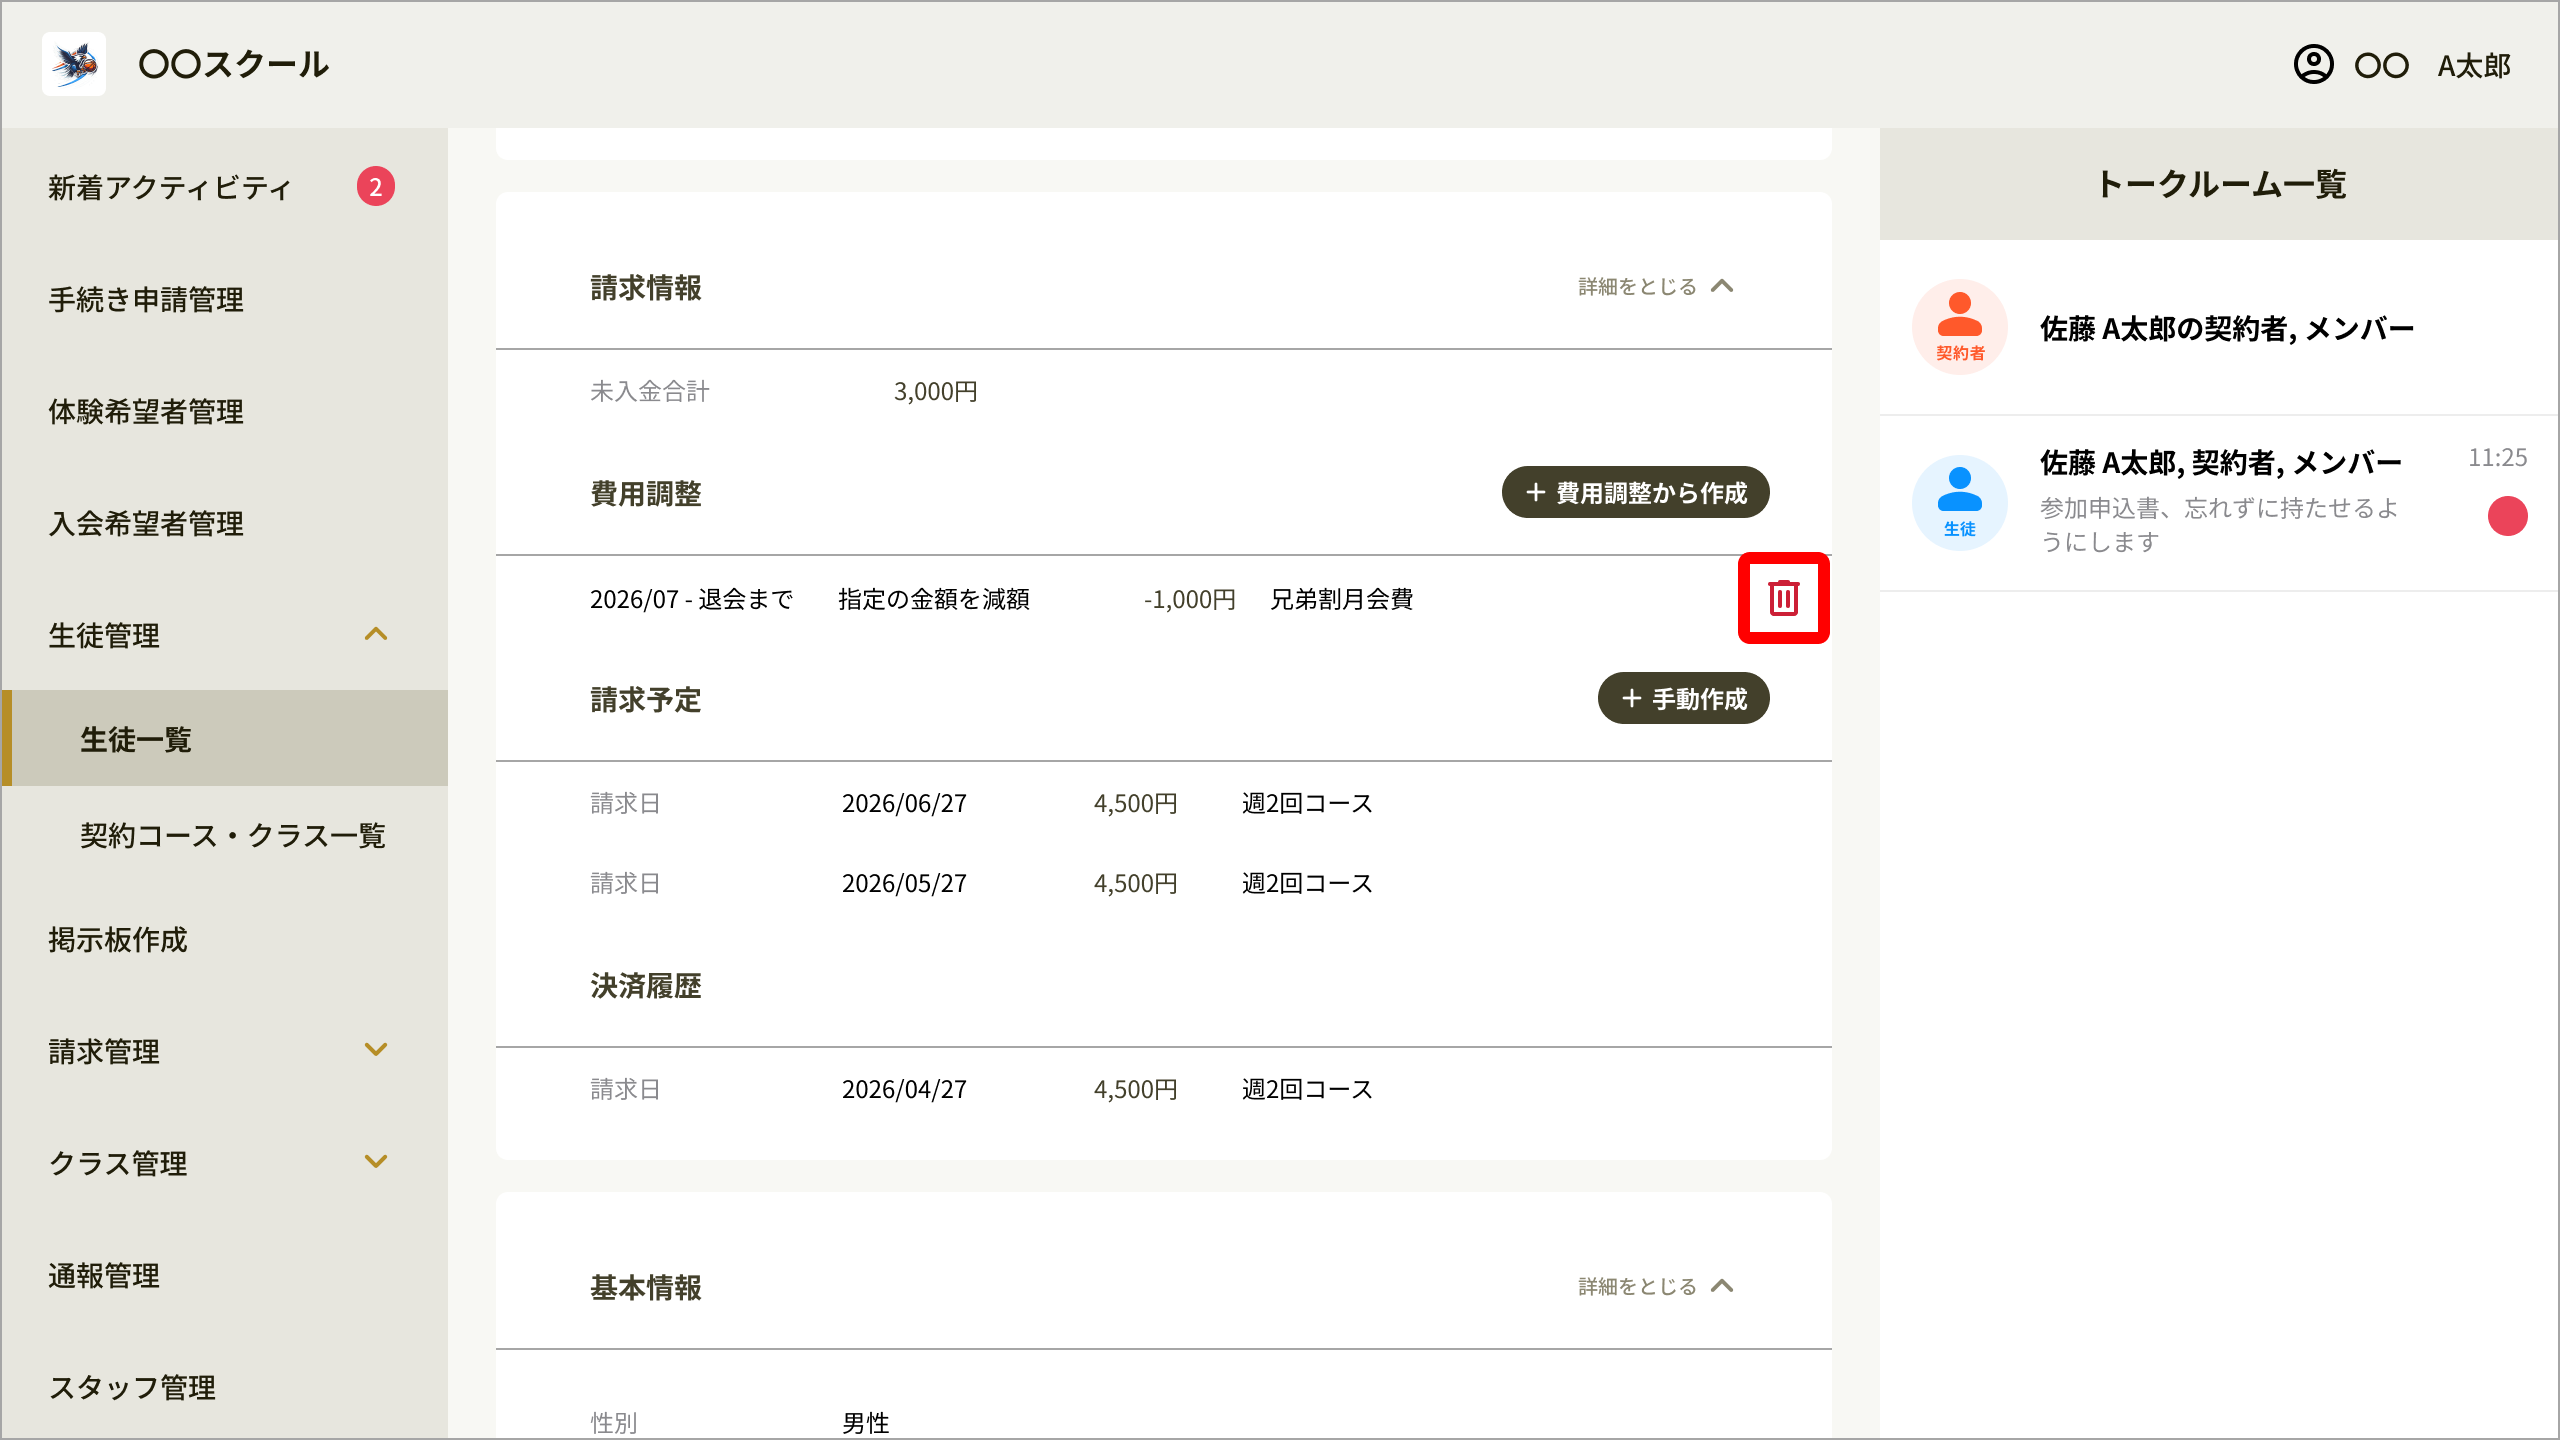Click the 11:25 message timestamp
This screenshot has width=2560, height=1440.
pos(2497,458)
